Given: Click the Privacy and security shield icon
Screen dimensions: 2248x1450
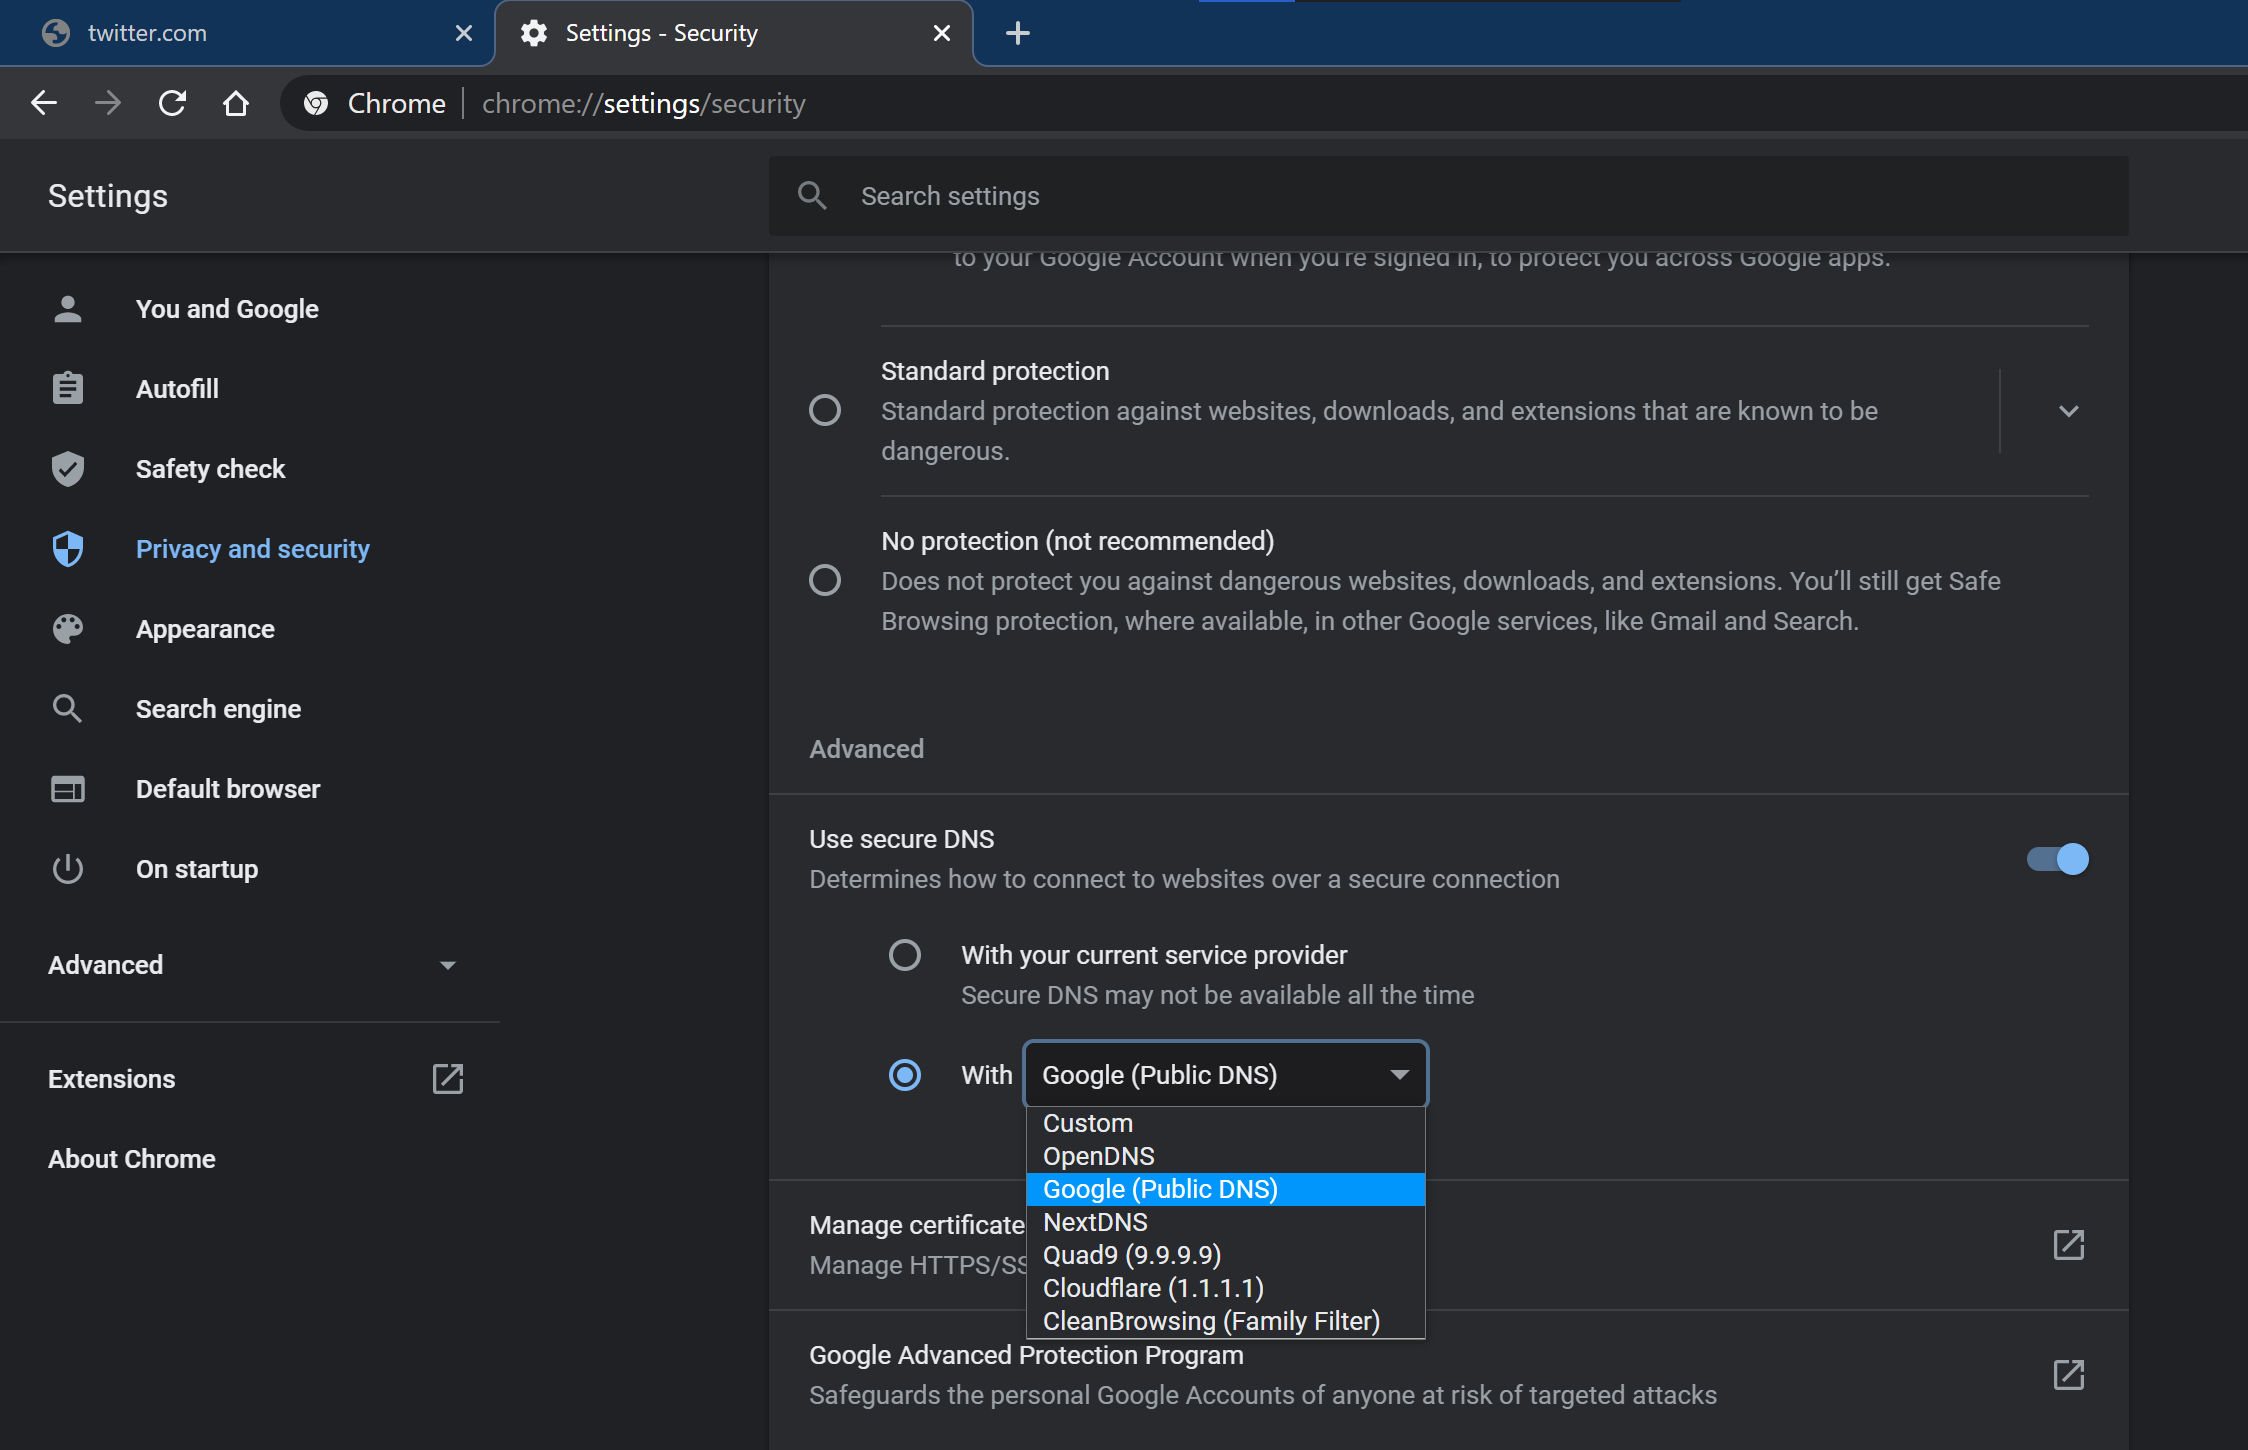Looking at the screenshot, I should pyautogui.click(x=68, y=549).
